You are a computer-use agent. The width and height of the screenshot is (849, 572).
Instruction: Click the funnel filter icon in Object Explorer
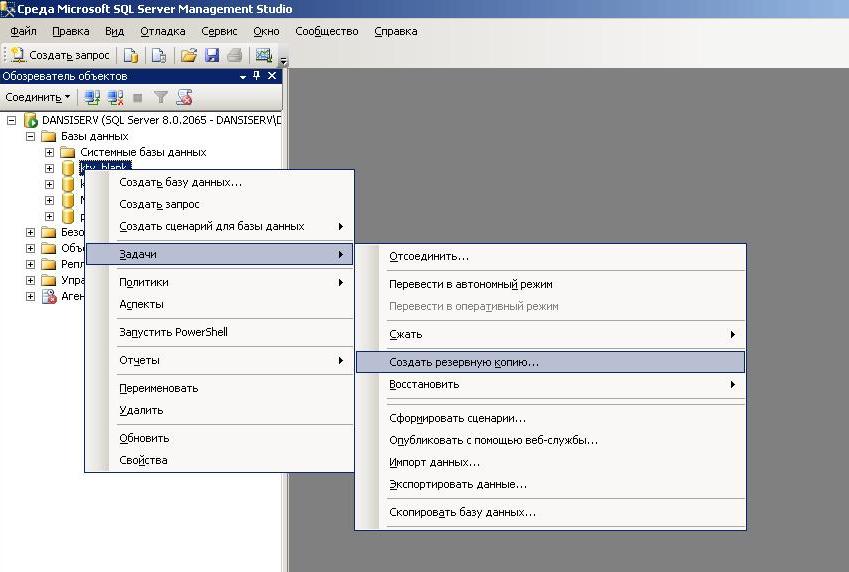(160, 97)
